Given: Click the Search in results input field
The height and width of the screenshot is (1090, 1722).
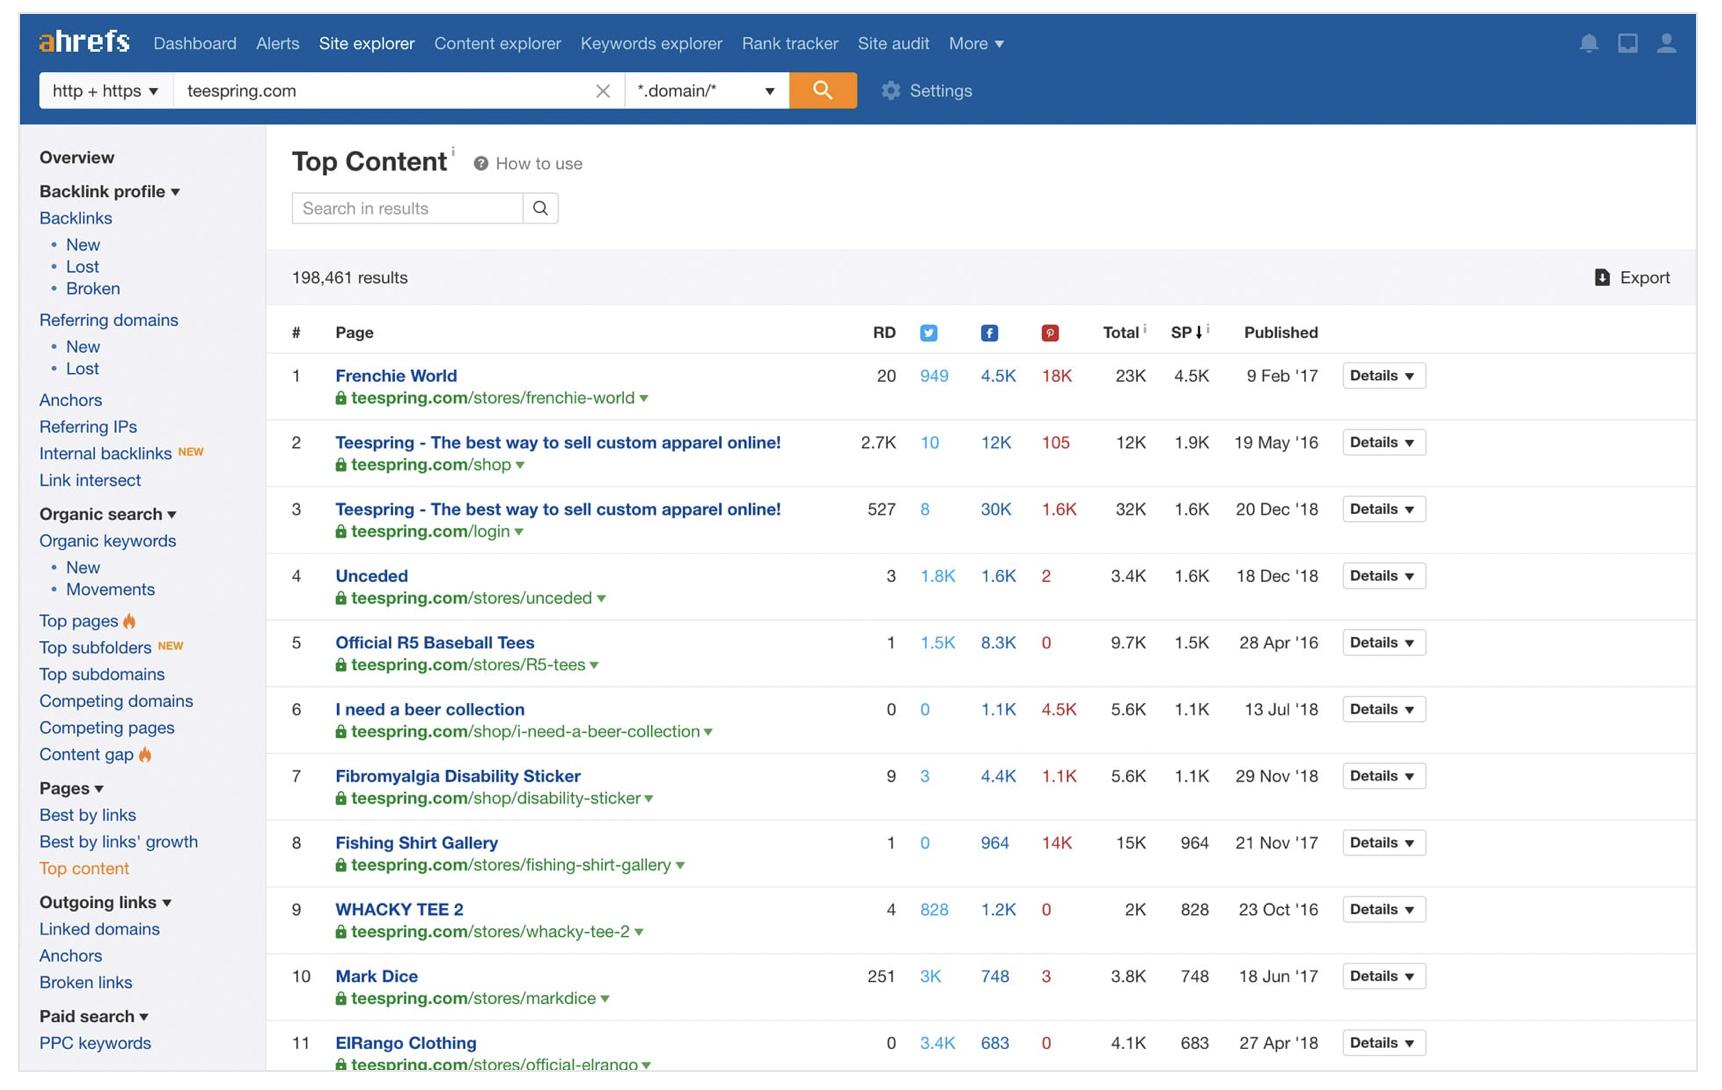Looking at the screenshot, I should click(x=407, y=208).
